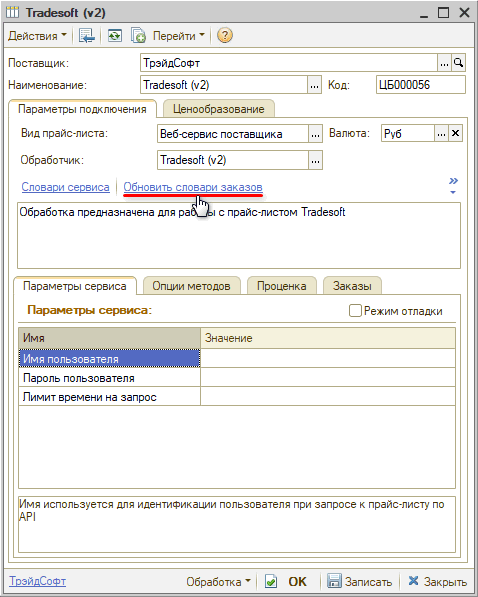Click the Валюта field with Руб
Image resolution: width=478 pixels, height=597 pixels.
click(x=408, y=134)
